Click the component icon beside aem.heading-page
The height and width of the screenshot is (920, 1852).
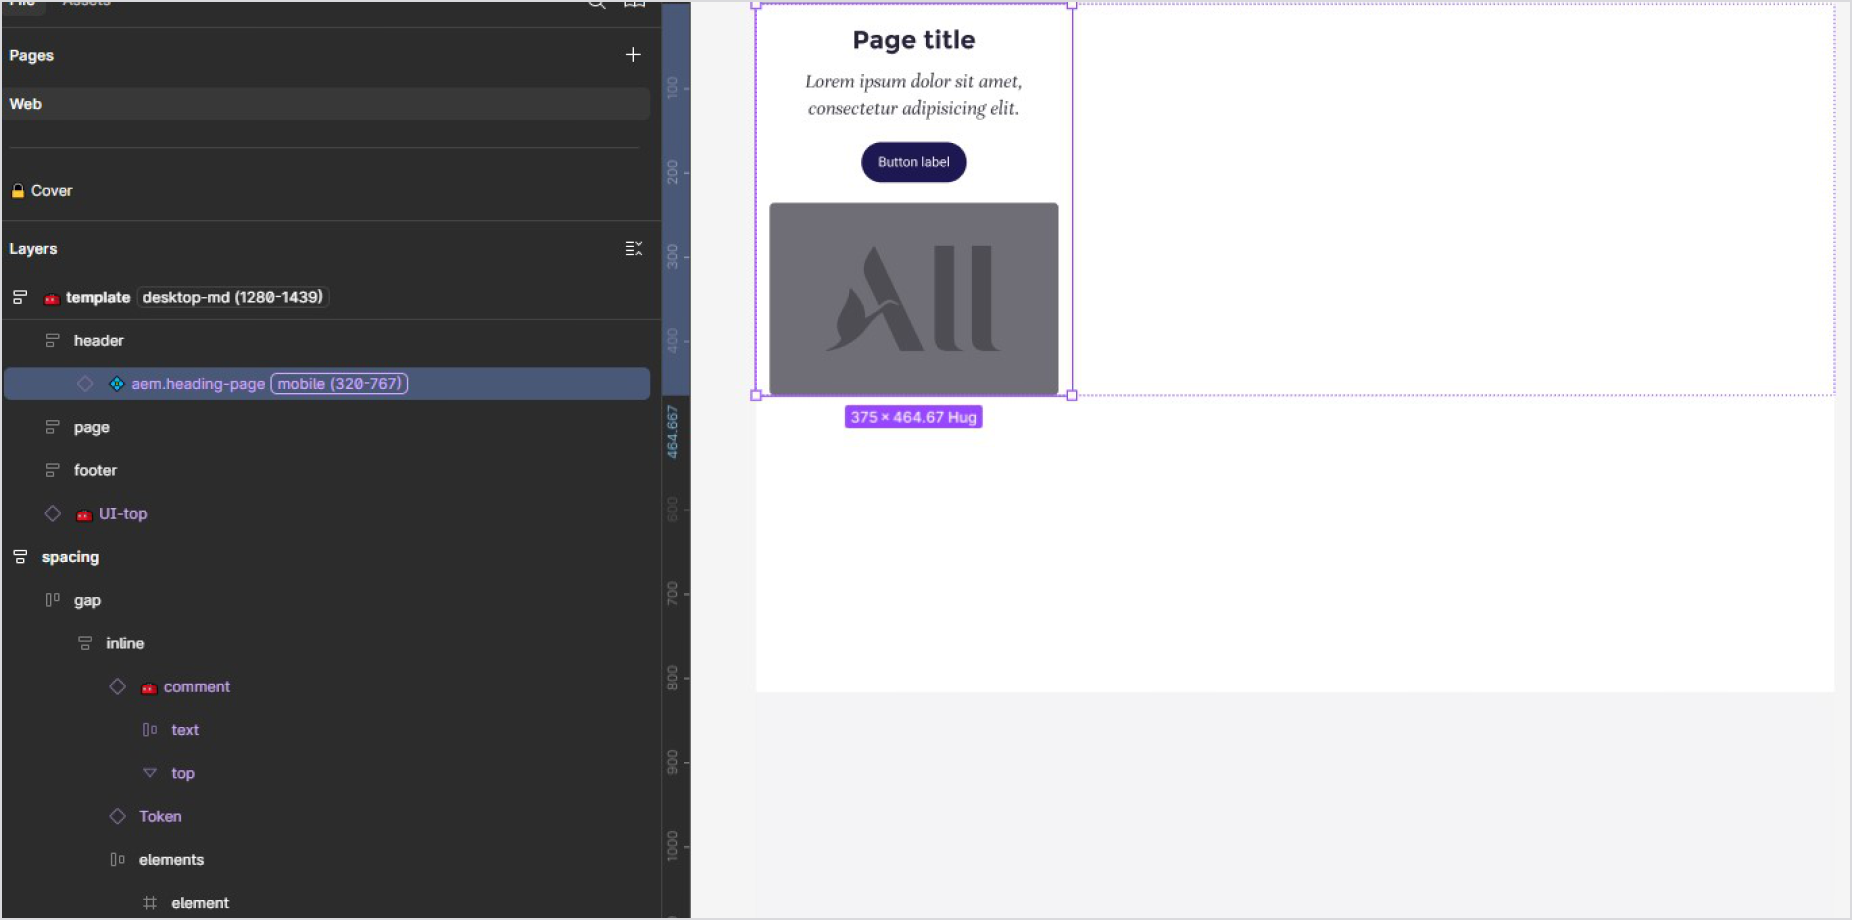[117, 383]
